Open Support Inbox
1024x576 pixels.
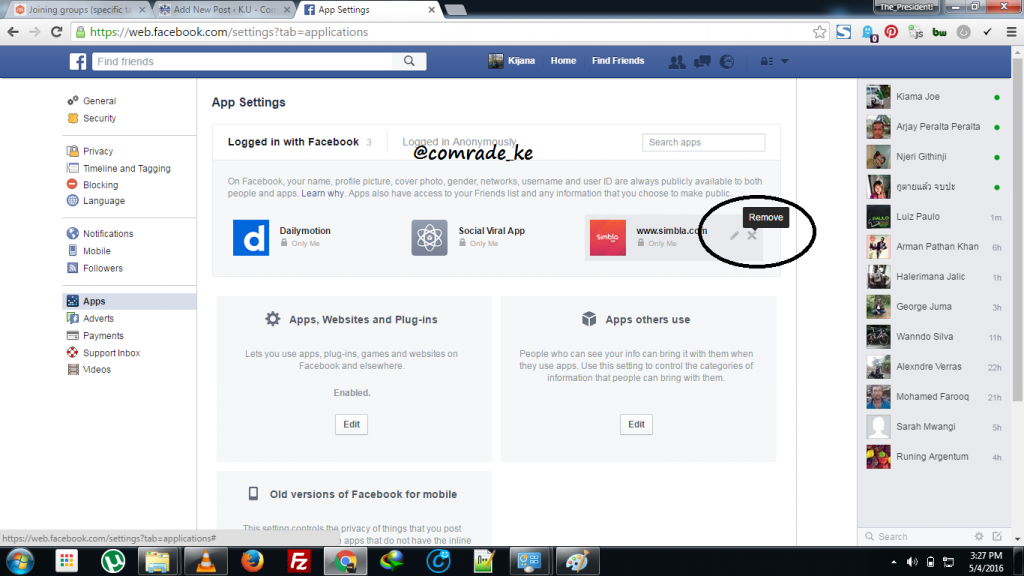coord(111,353)
